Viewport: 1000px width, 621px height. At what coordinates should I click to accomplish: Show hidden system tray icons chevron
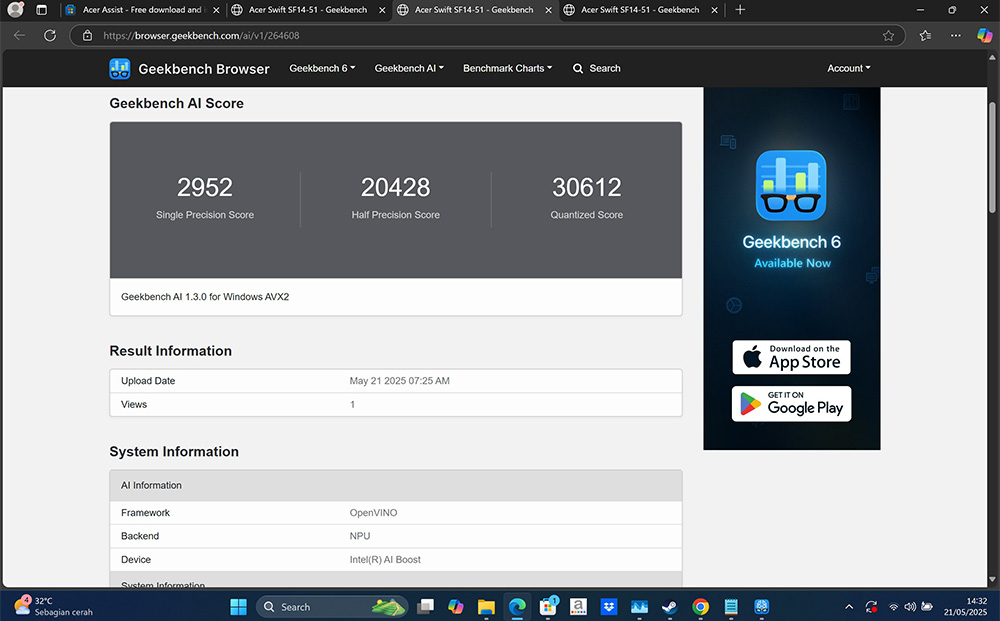point(849,607)
